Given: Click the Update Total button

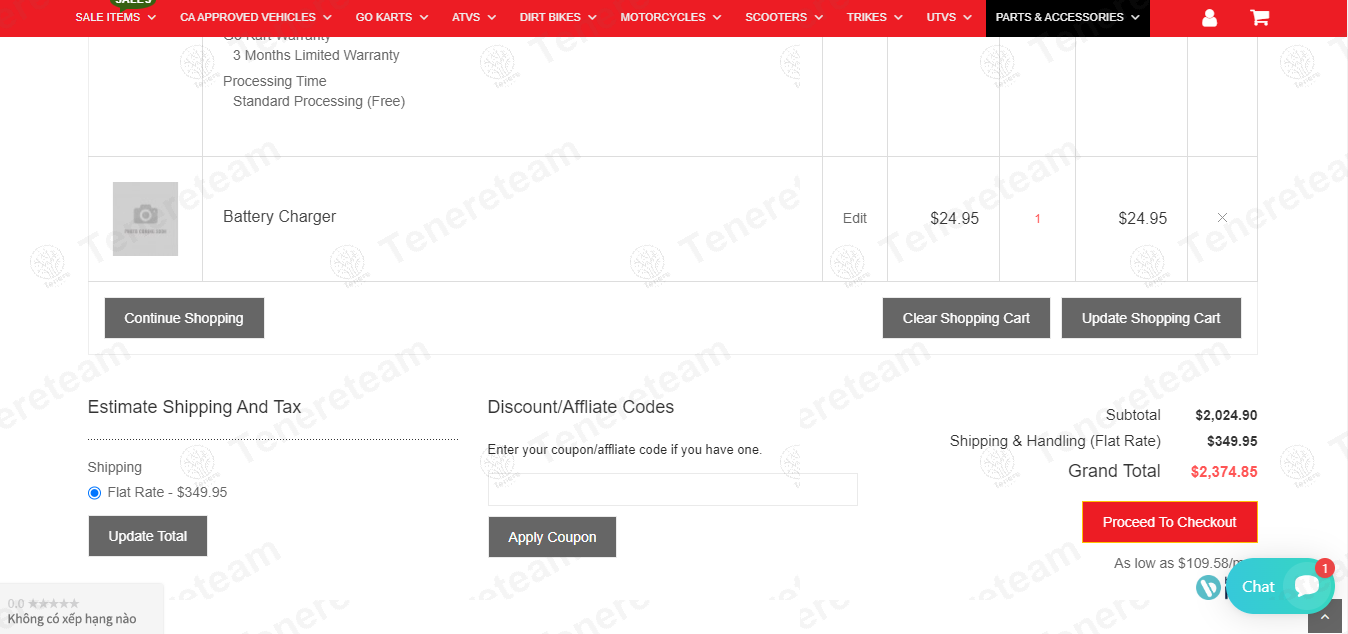Looking at the screenshot, I should pyautogui.click(x=148, y=536).
